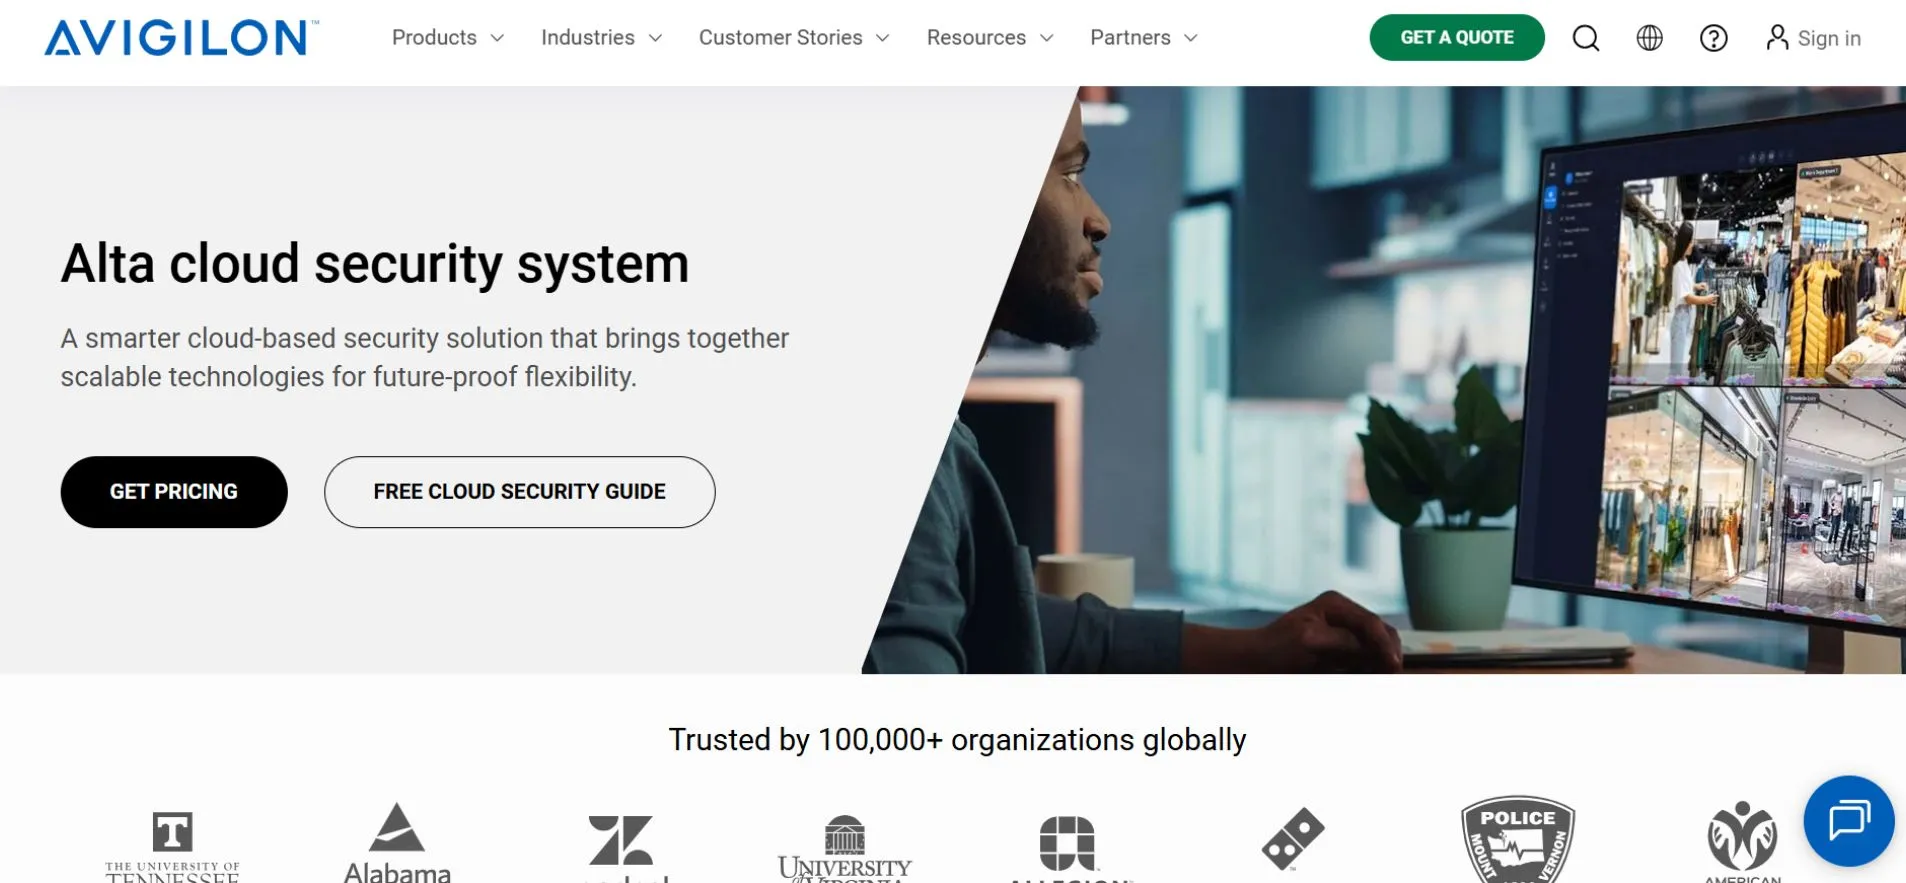
Task: Select the Alabama logo
Action: click(397, 843)
